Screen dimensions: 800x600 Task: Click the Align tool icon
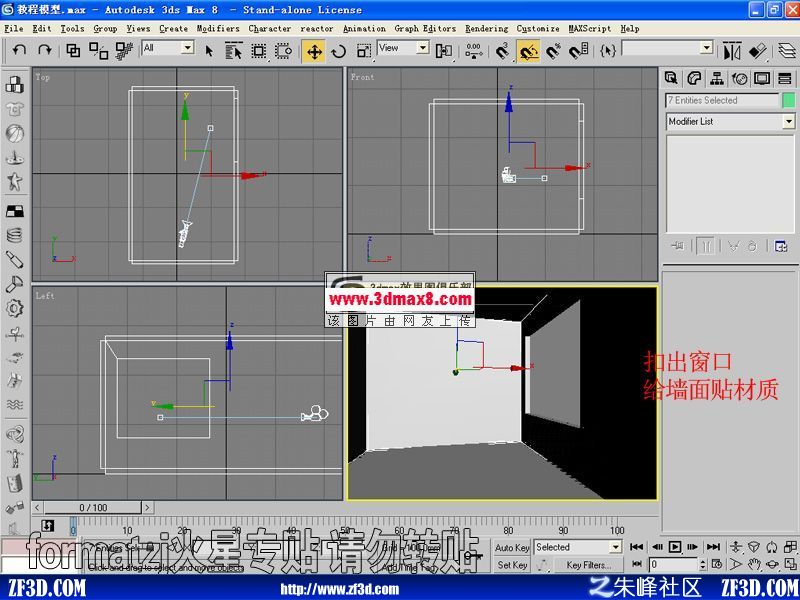pyautogui.click(x=758, y=51)
